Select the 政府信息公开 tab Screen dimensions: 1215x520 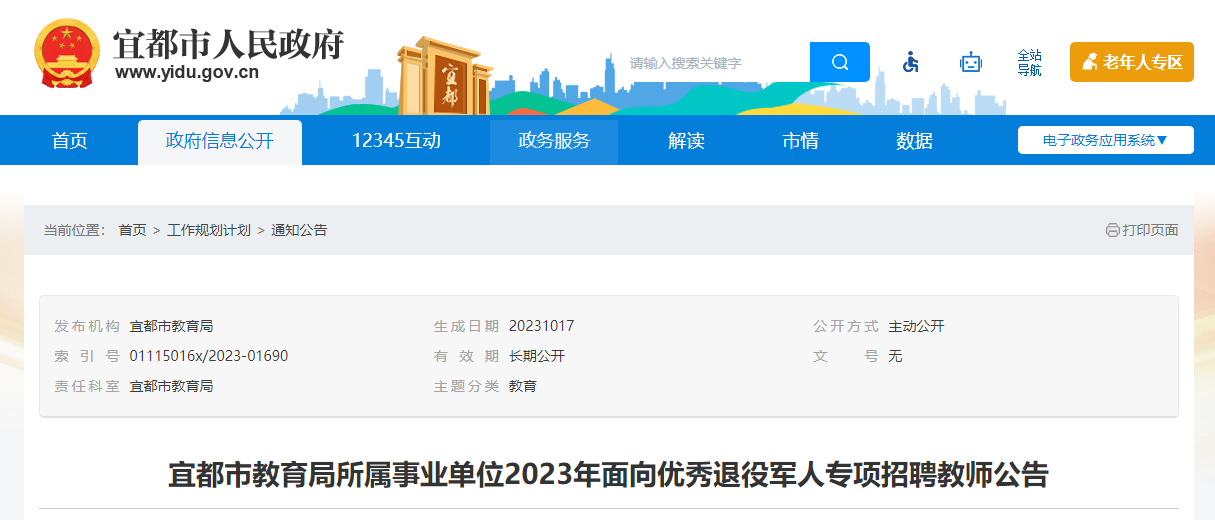tap(219, 141)
